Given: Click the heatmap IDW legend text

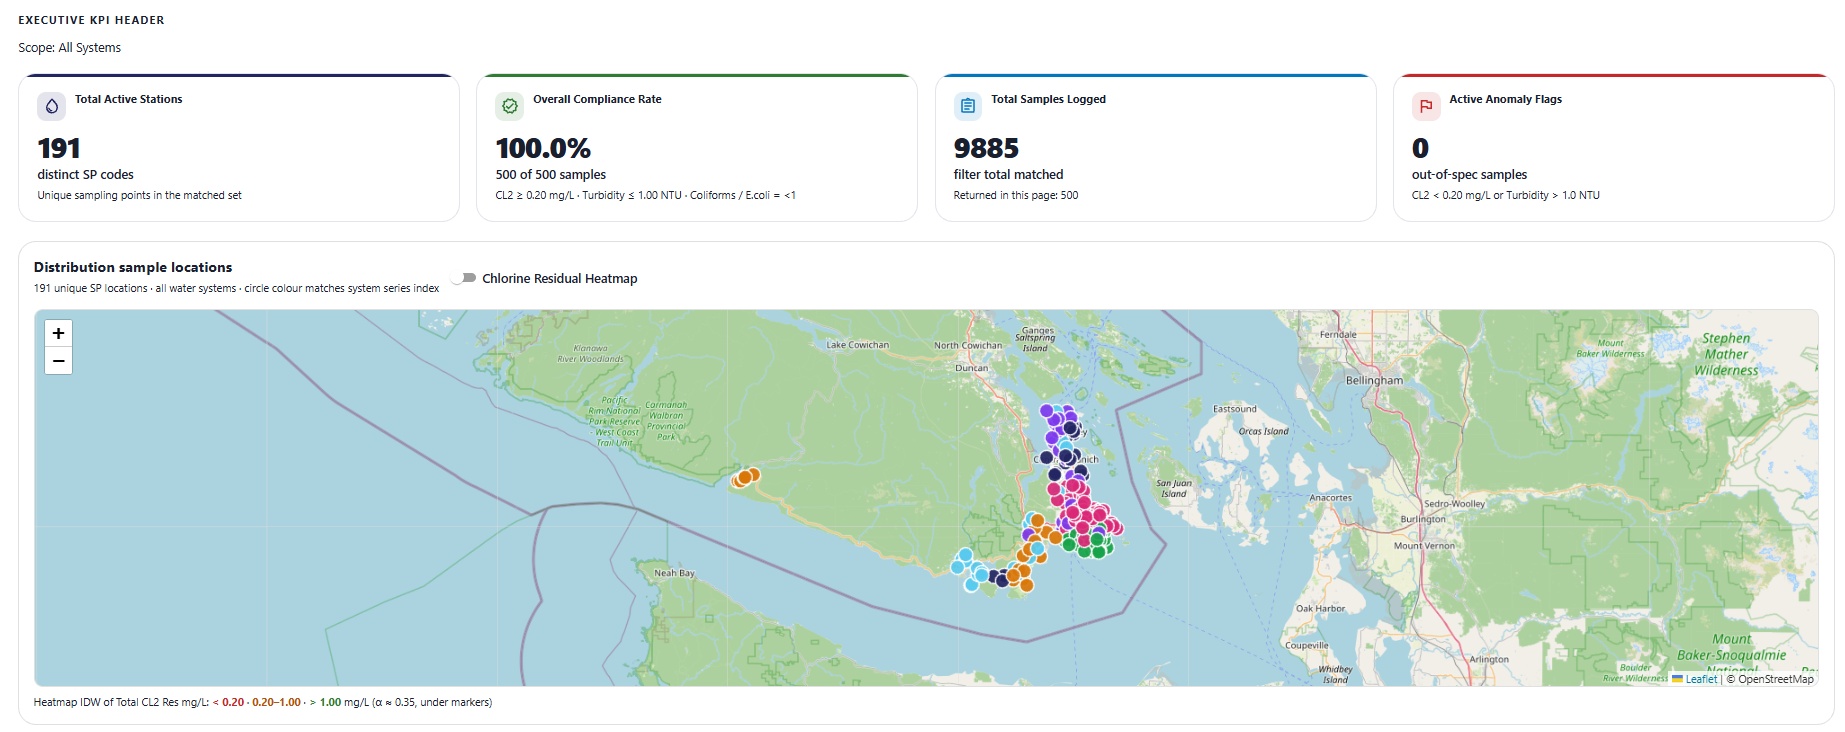Looking at the screenshot, I should click(x=263, y=702).
